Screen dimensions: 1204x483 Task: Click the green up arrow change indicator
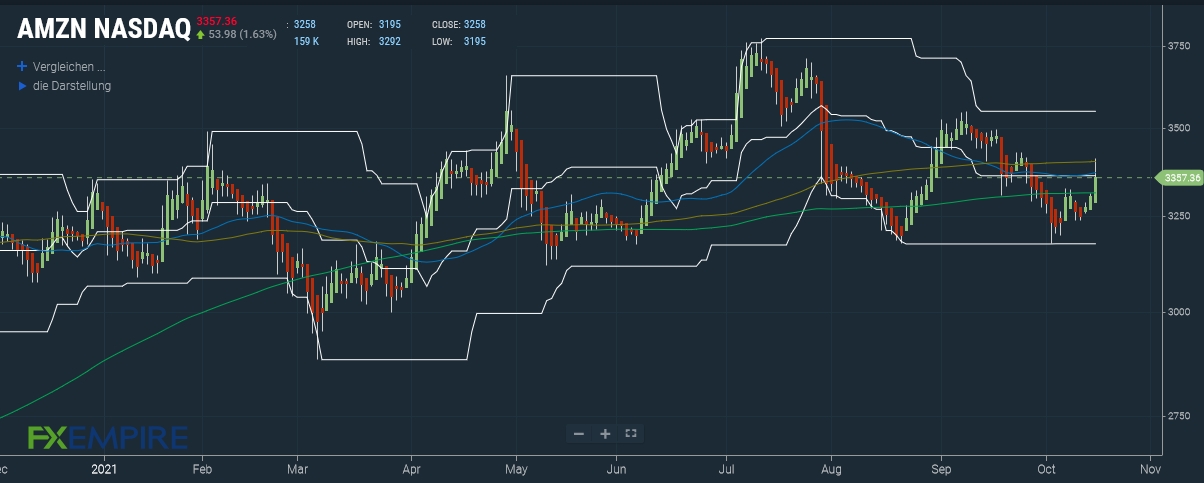[201, 35]
